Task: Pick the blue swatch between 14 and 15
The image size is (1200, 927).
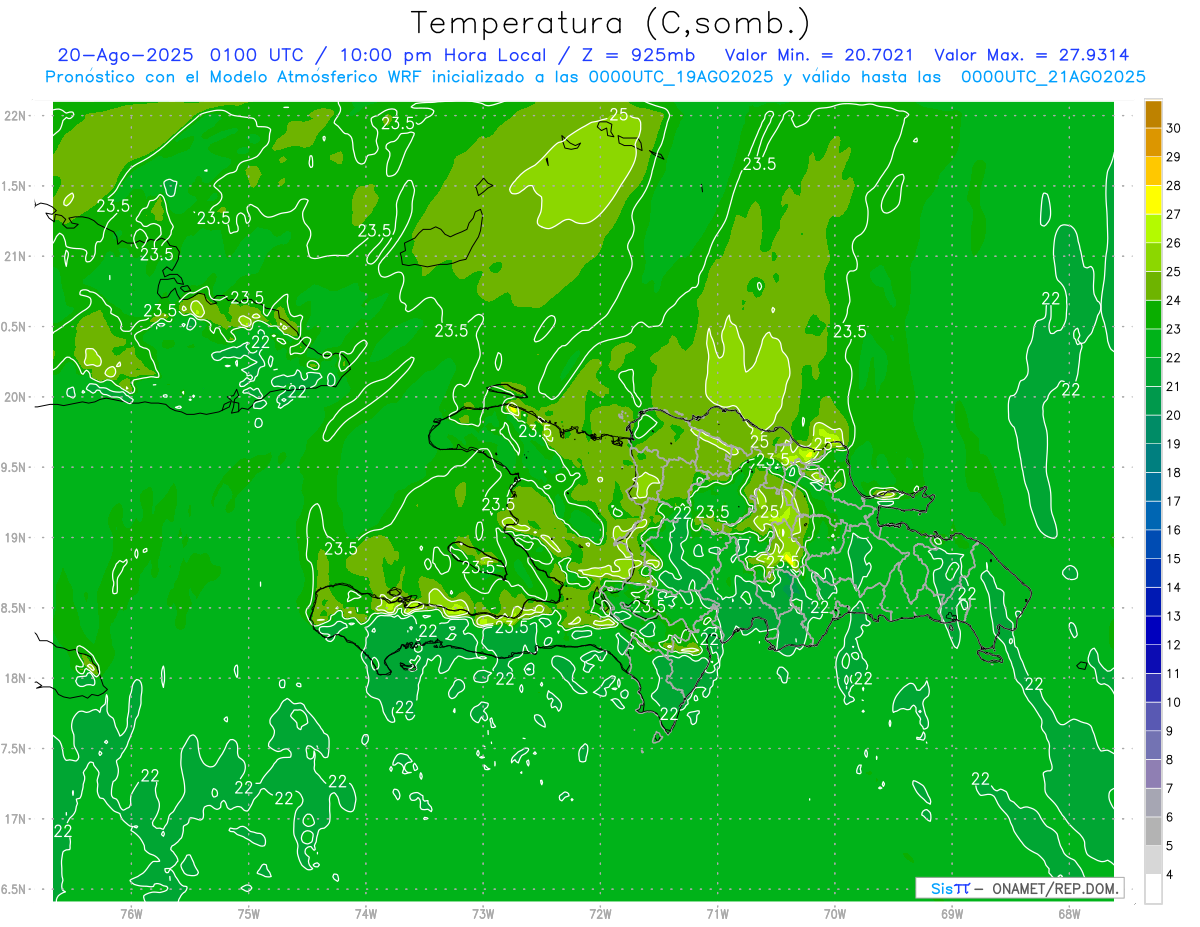Action: [x=1153, y=573]
